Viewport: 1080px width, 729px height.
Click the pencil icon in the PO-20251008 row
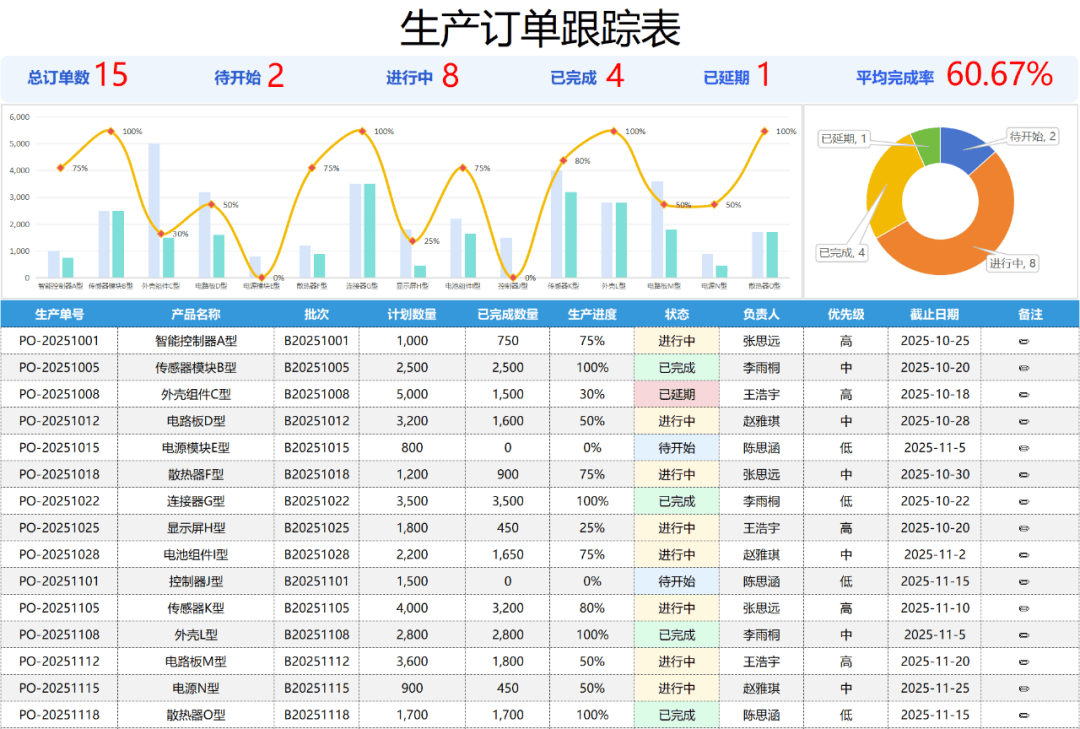pyautogui.click(x=1023, y=394)
